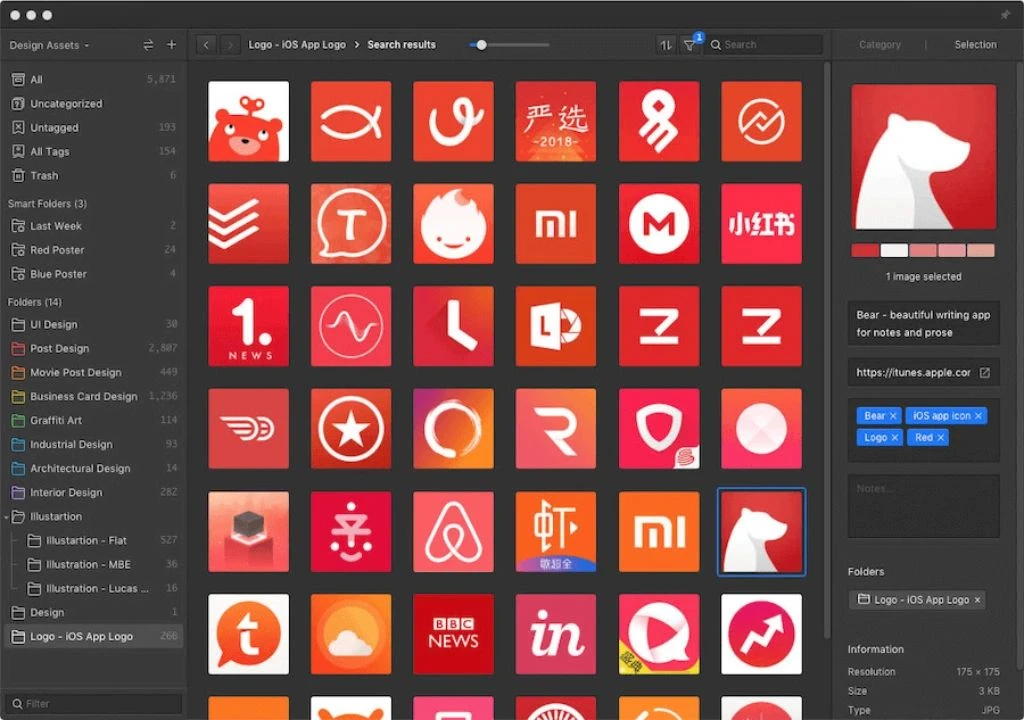Open the sort order icon
This screenshot has width=1024, height=720.
(666, 45)
